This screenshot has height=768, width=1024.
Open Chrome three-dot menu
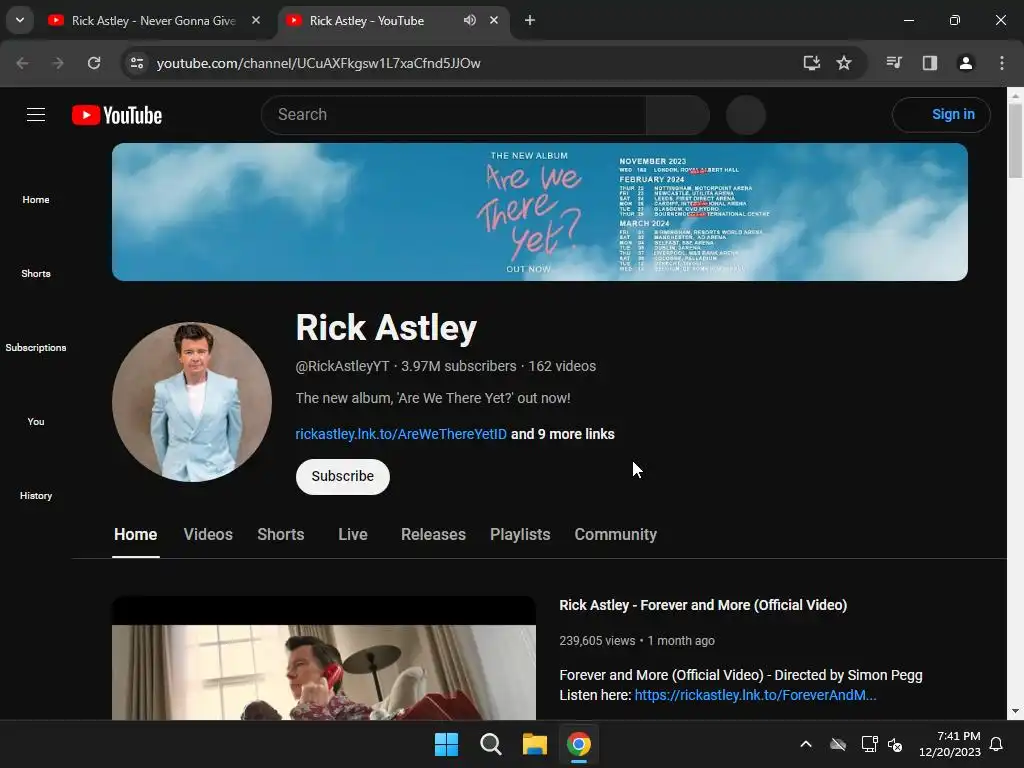coord(1002,63)
